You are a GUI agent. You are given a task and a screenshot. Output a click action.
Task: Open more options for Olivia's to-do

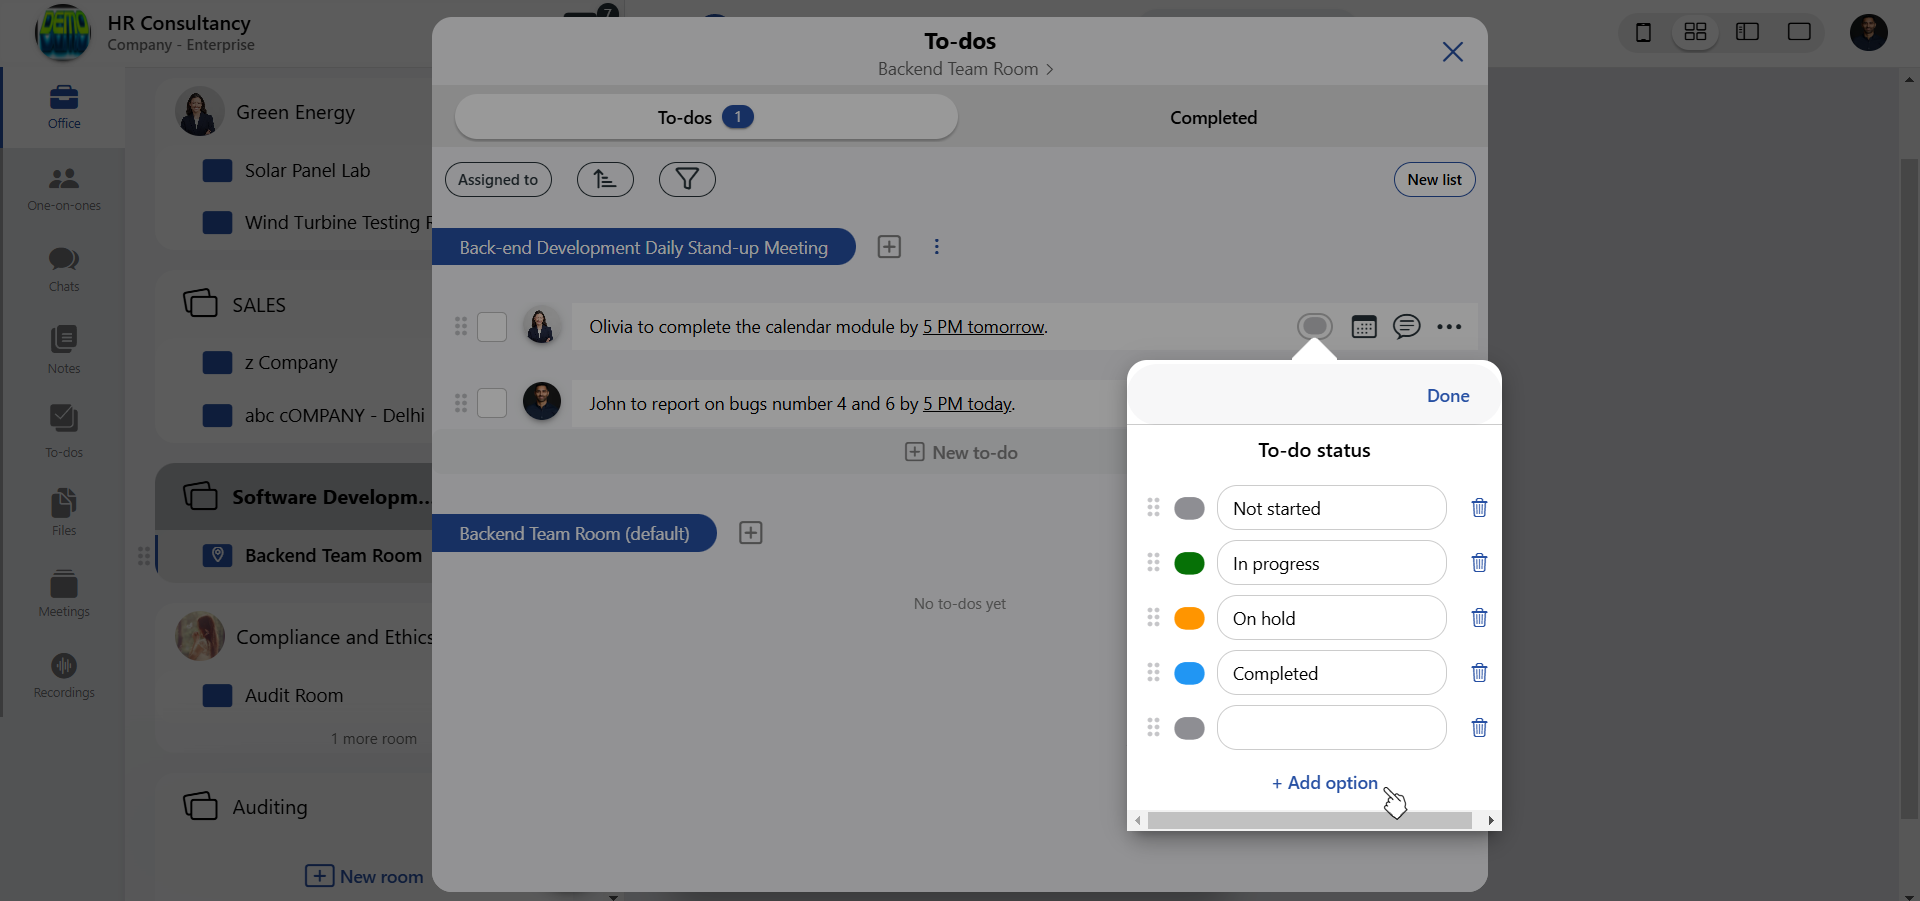(x=1449, y=327)
